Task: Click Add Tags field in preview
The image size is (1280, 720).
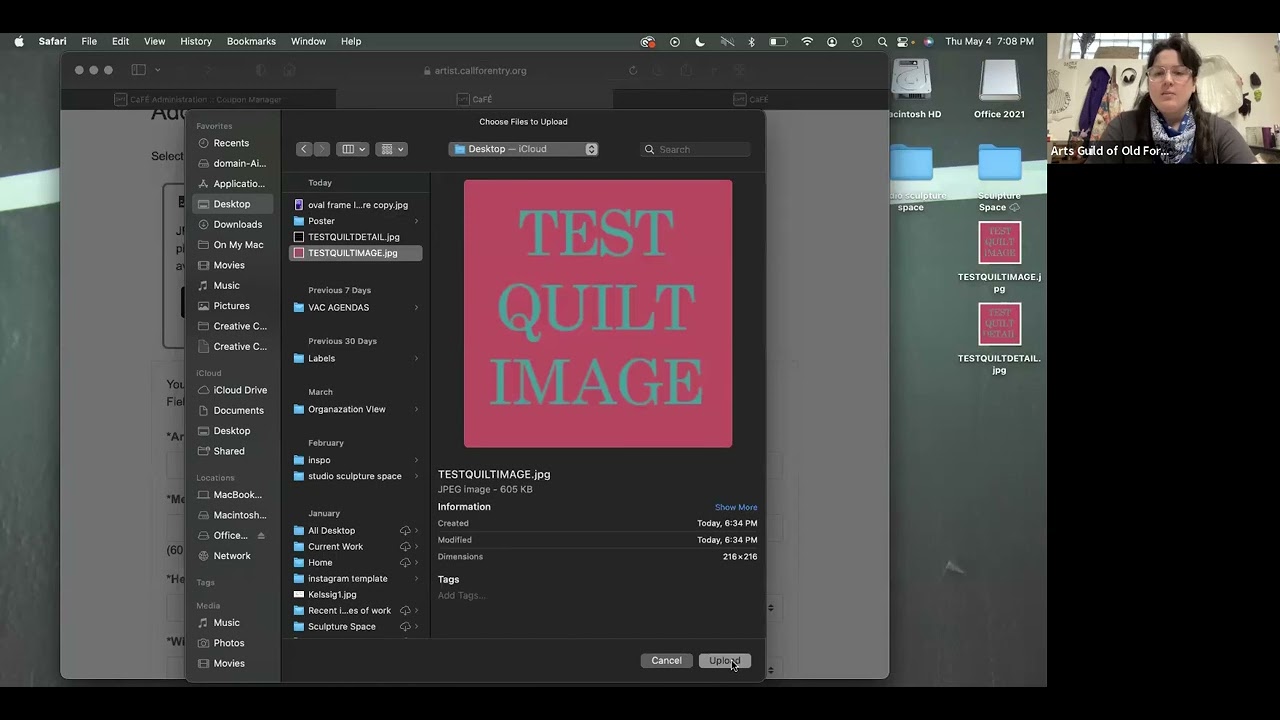Action: (462, 595)
